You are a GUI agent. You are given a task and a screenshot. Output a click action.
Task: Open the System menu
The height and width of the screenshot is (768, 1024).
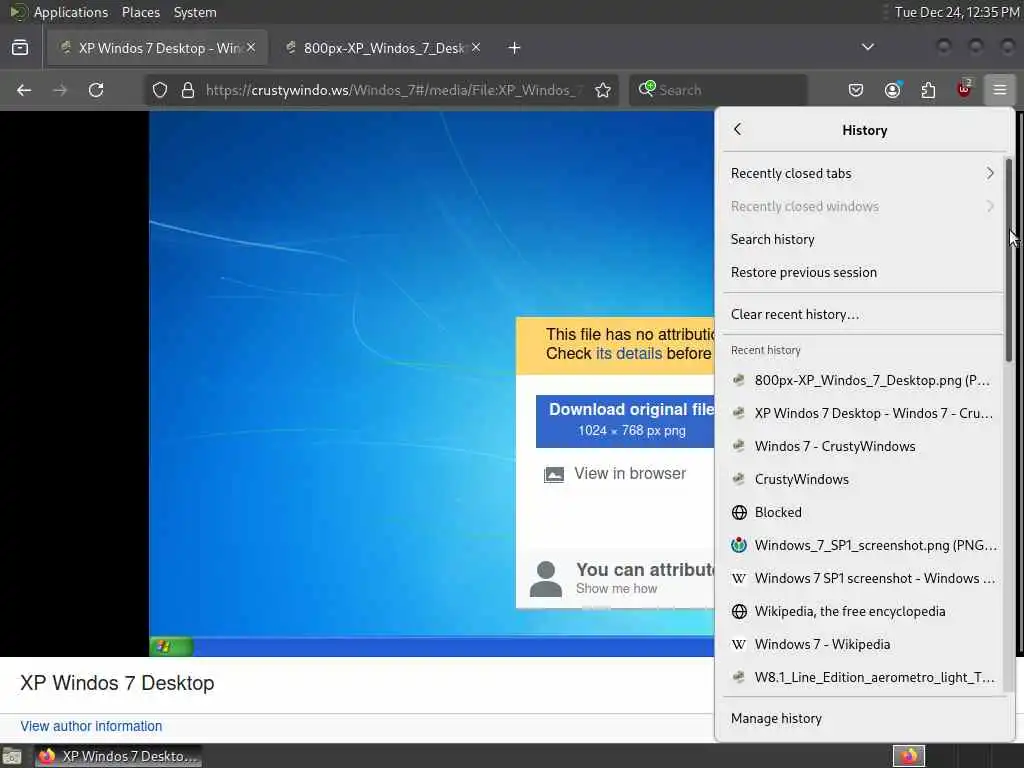pyautogui.click(x=195, y=12)
